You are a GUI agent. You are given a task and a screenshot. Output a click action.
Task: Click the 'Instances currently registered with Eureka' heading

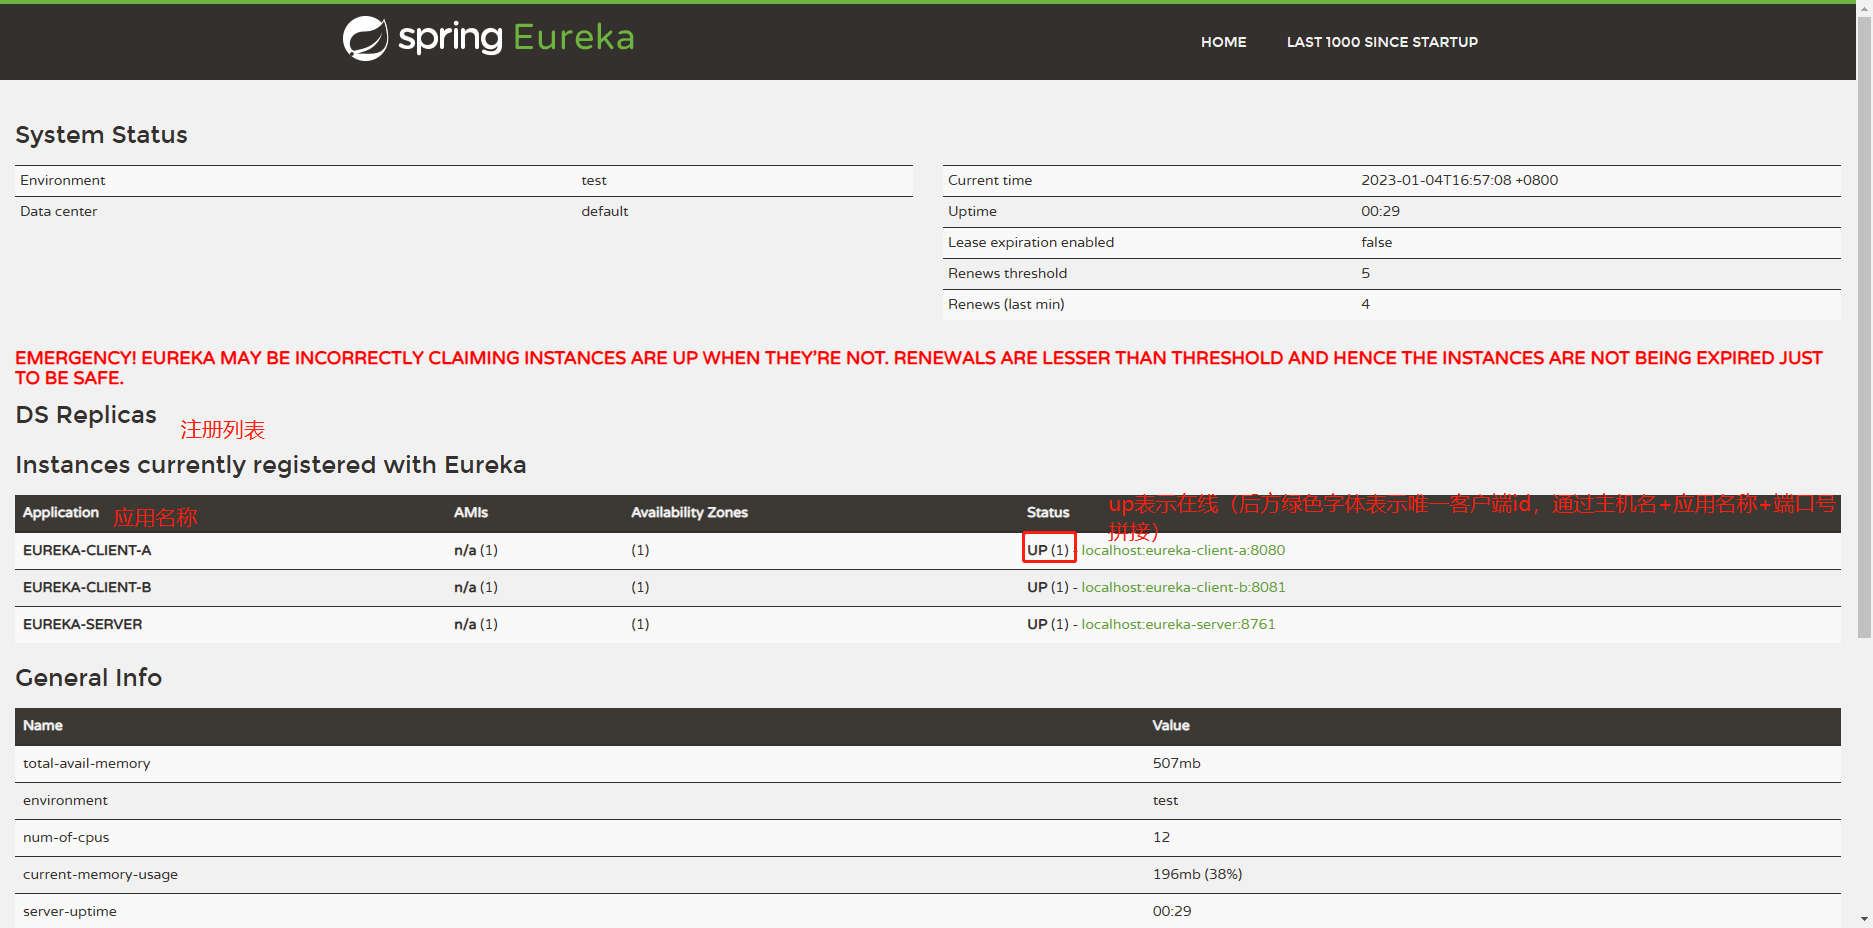point(270,465)
